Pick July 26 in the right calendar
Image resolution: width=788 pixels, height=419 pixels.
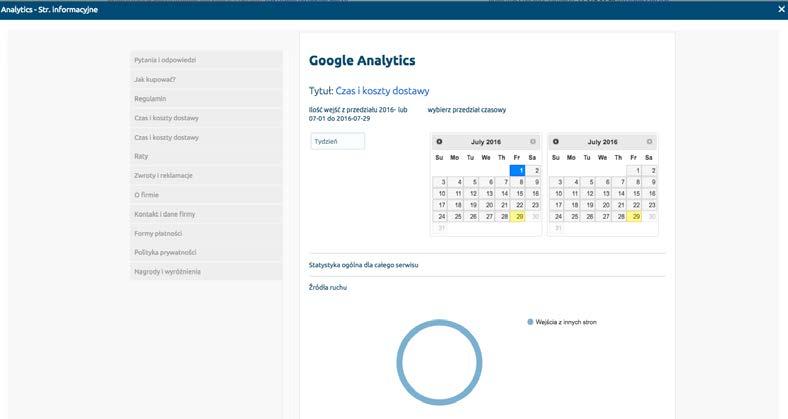587,217
